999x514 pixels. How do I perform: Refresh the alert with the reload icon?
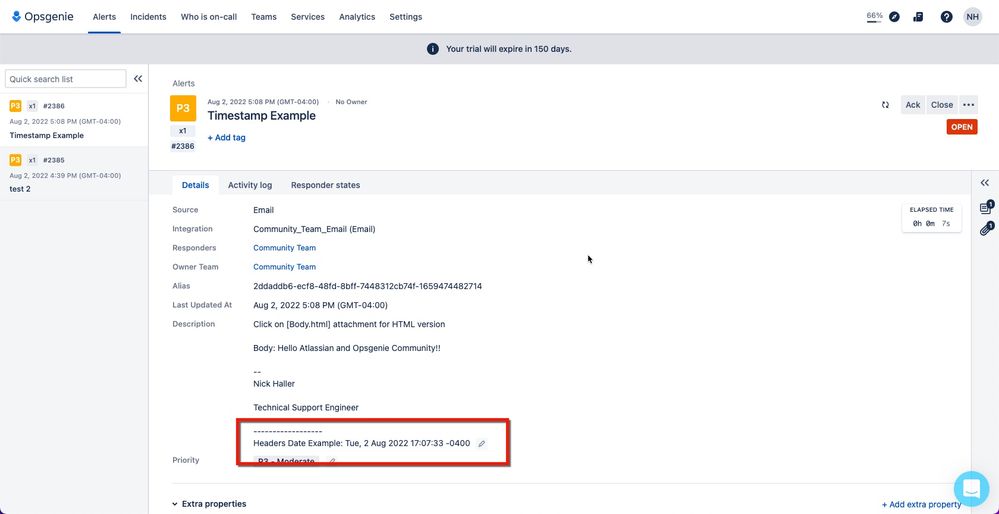coord(885,105)
